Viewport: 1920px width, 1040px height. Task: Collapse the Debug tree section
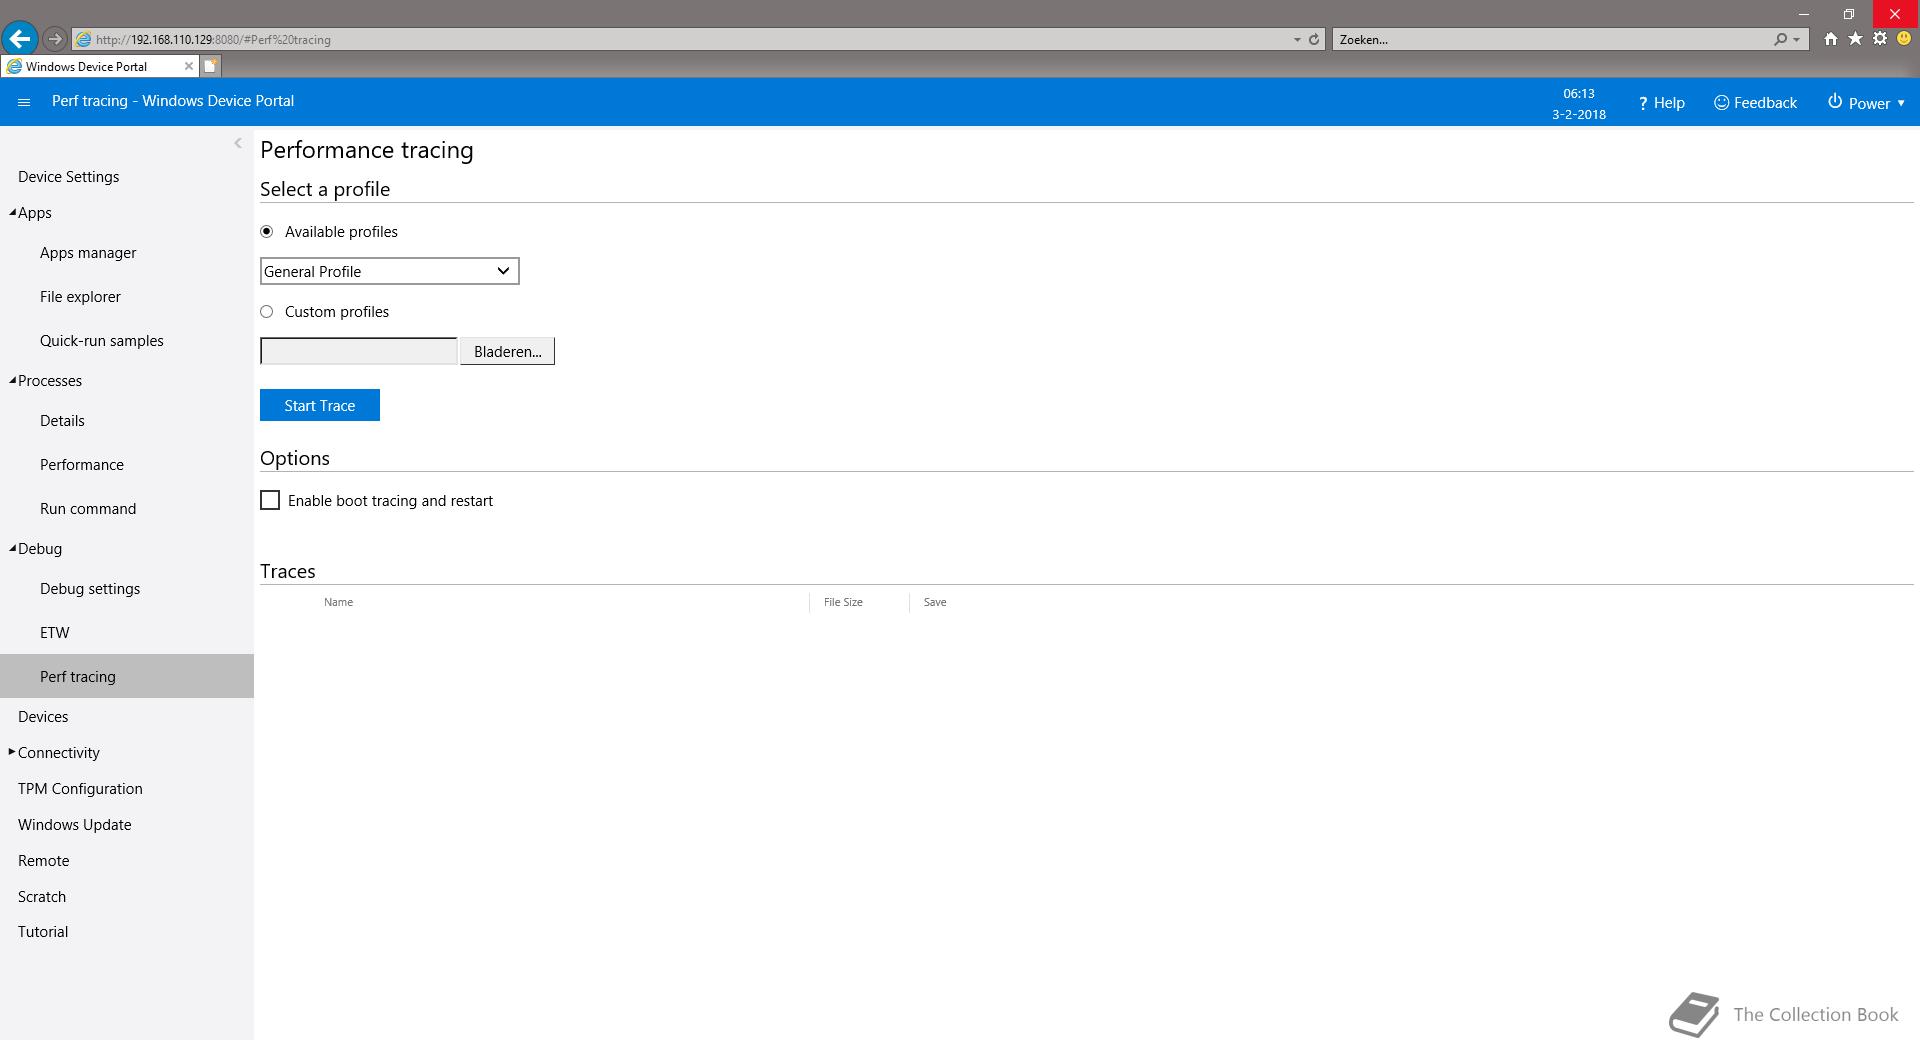pos(12,548)
